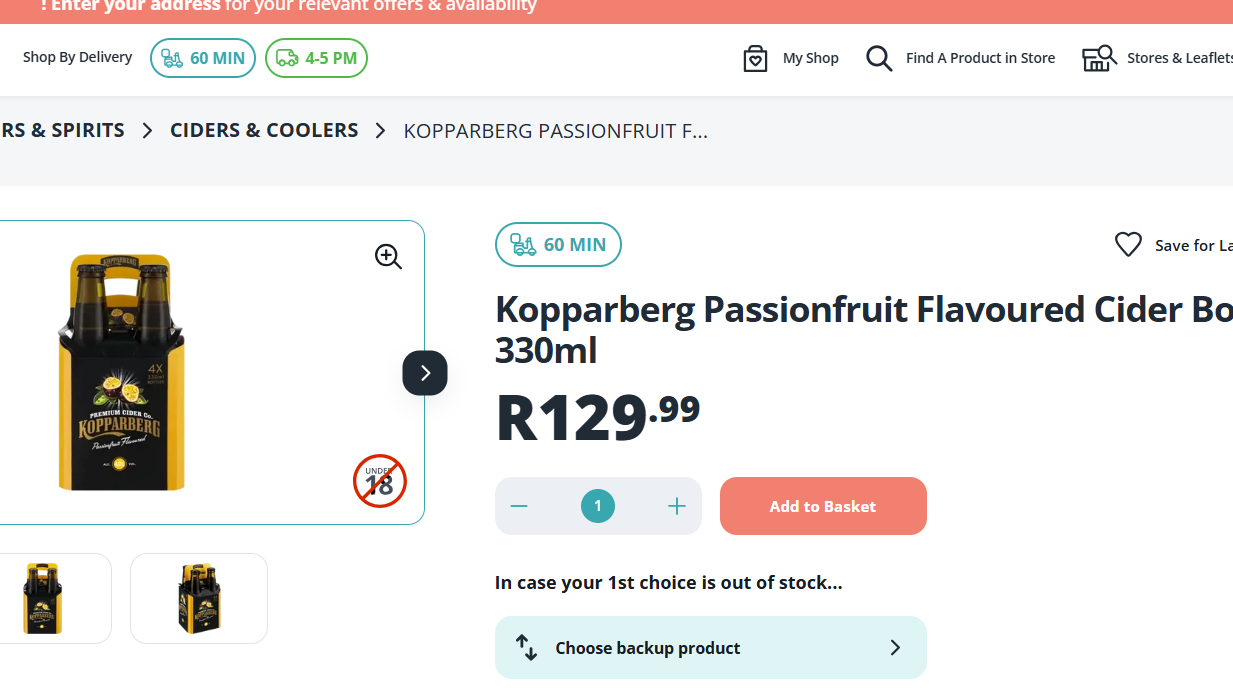Image resolution: width=1233 pixels, height=693 pixels.
Task: Click the zoom magnifier on product image
Action: [388, 257]
